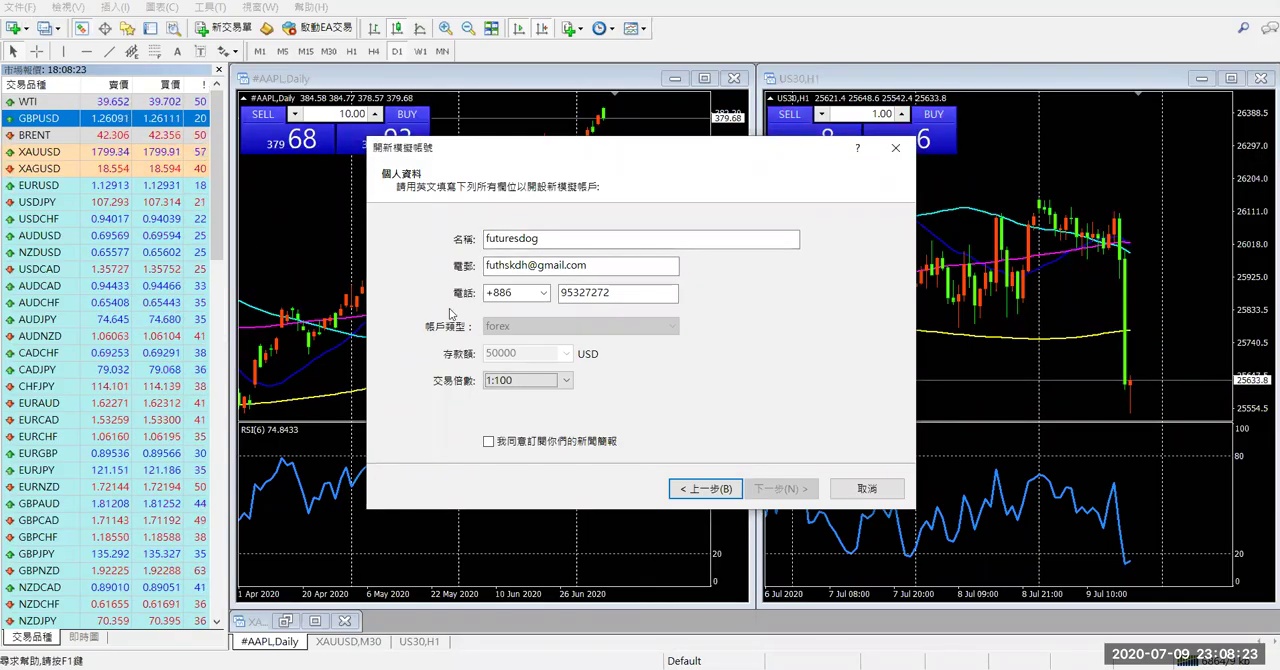Screen dimensions: 1280x670
Task: Select the draw trendline tool
Action: [110, 51]
